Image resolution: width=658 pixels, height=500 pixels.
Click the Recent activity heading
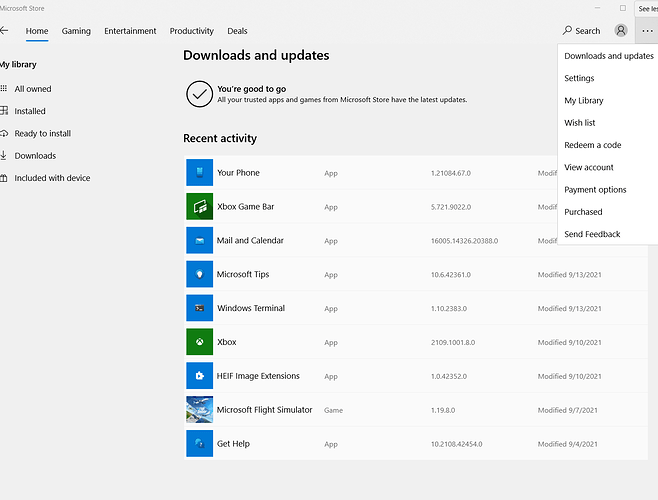click(220, 139)
